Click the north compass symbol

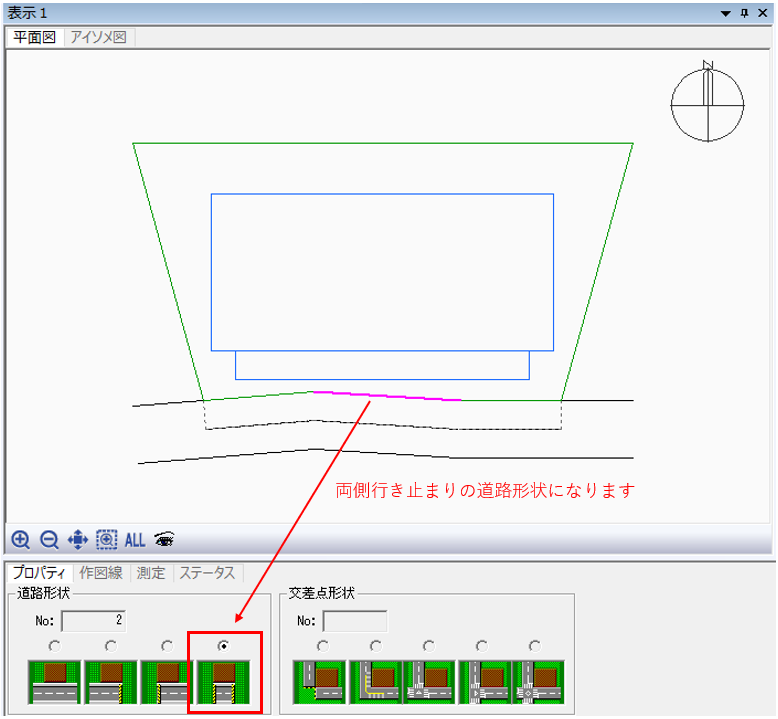pos(708,102)
